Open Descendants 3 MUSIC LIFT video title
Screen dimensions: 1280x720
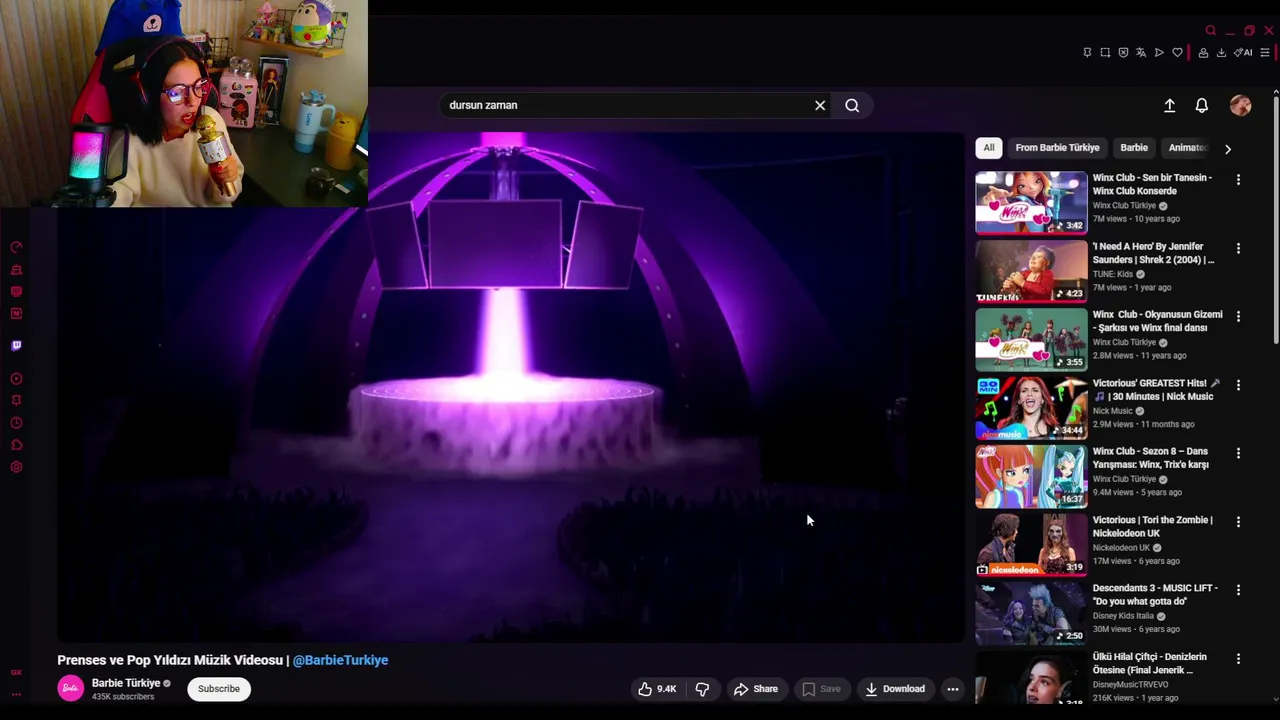1155,595
